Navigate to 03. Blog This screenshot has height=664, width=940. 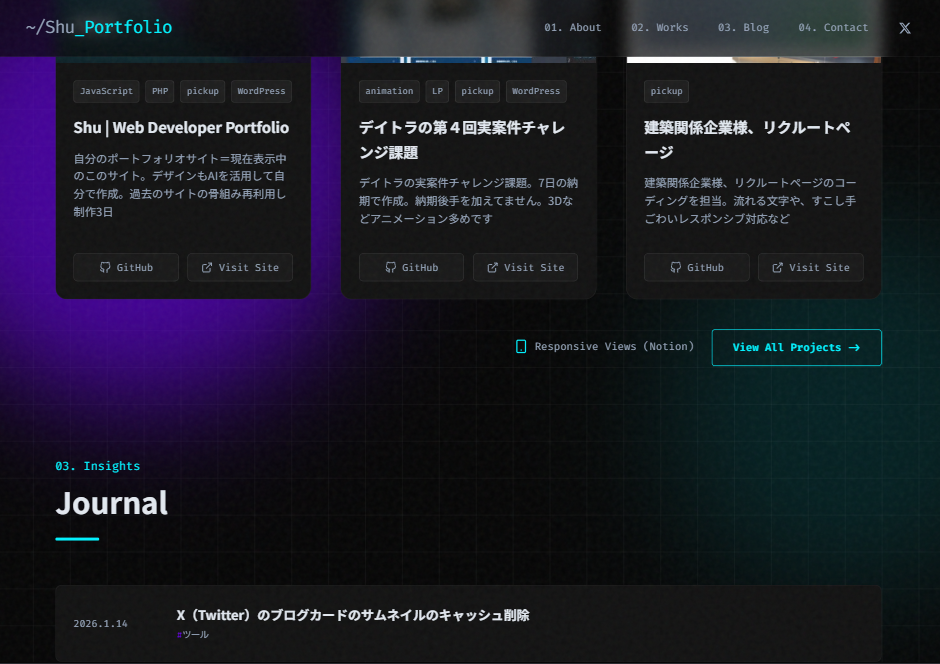[744, 27]
